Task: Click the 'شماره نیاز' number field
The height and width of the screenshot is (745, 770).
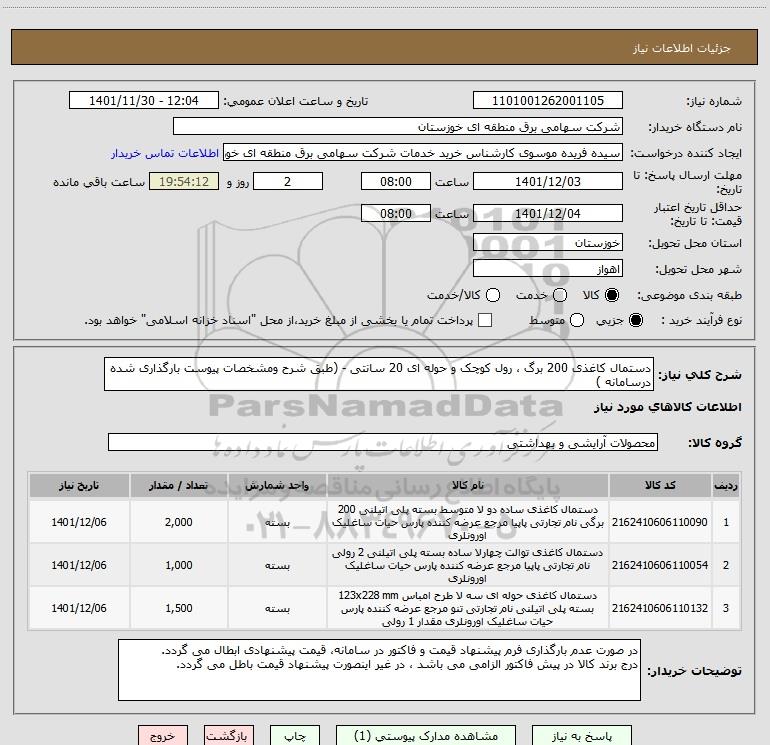Action: [547, 101]
